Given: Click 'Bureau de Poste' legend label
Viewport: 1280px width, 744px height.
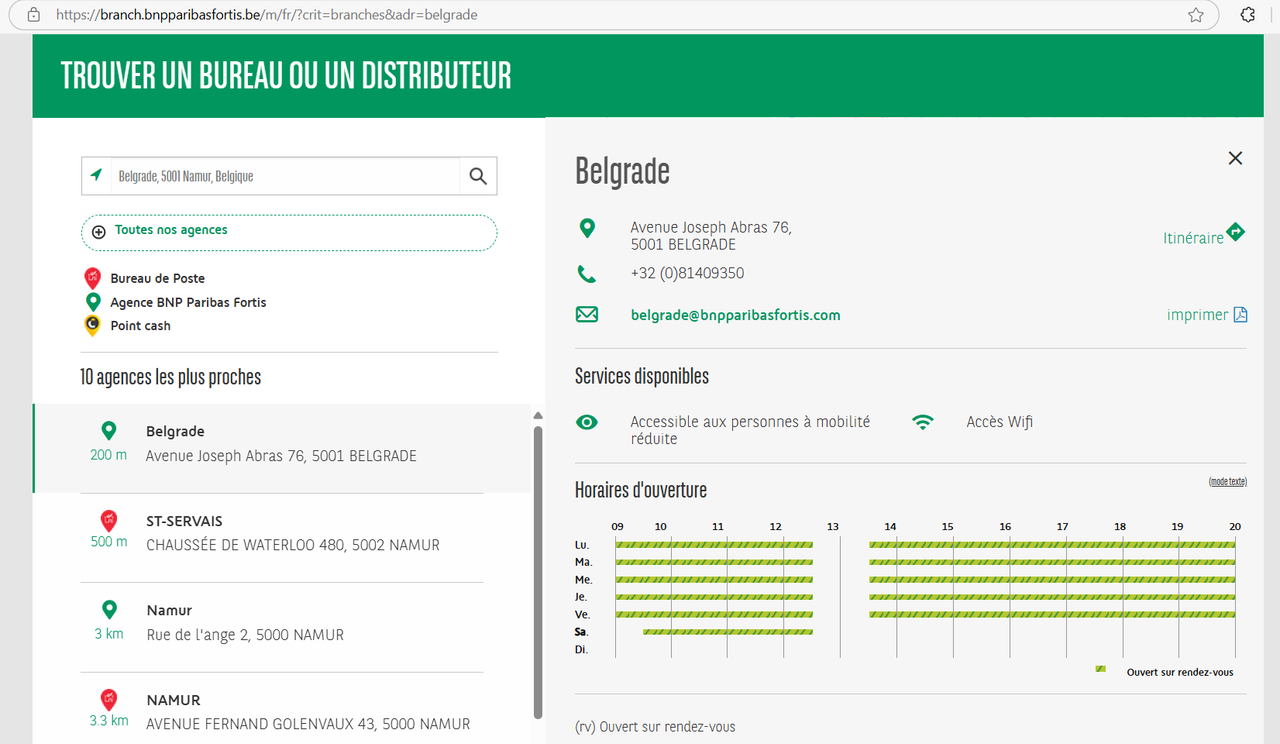Looking at the screenshot, I should tap(158, 279).
